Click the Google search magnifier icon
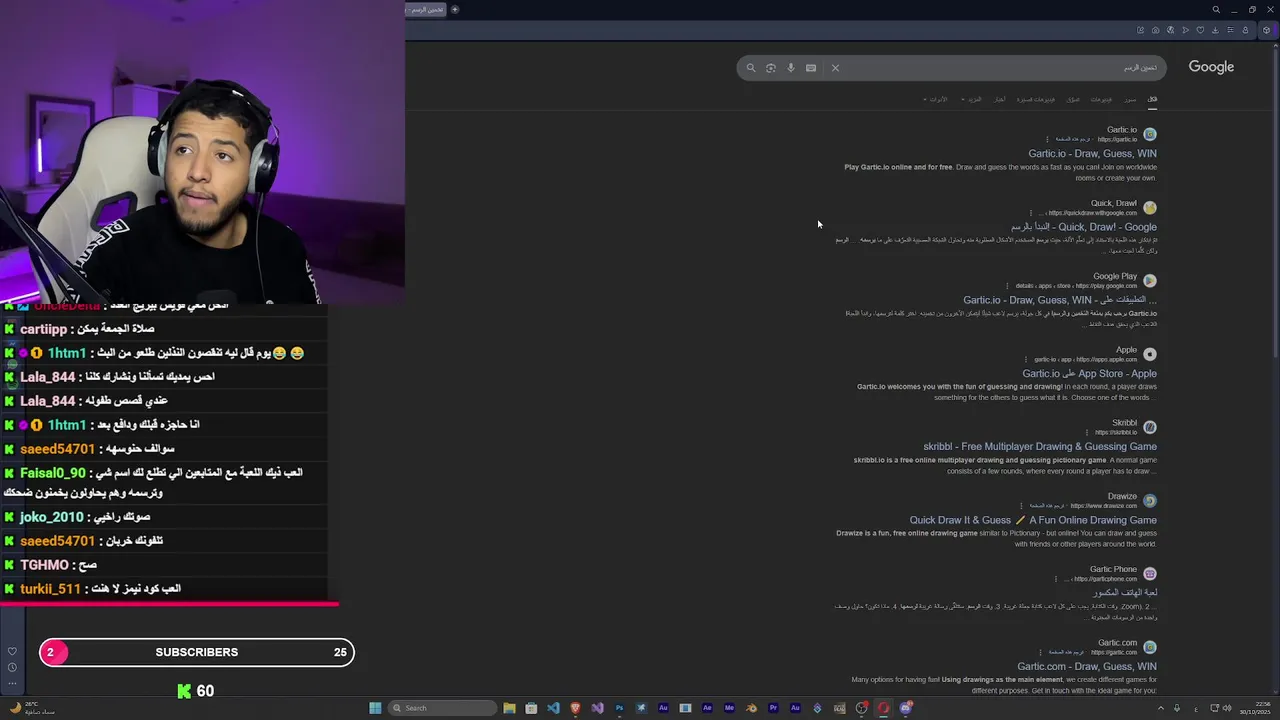The image size is (1280, 720). 751,68
